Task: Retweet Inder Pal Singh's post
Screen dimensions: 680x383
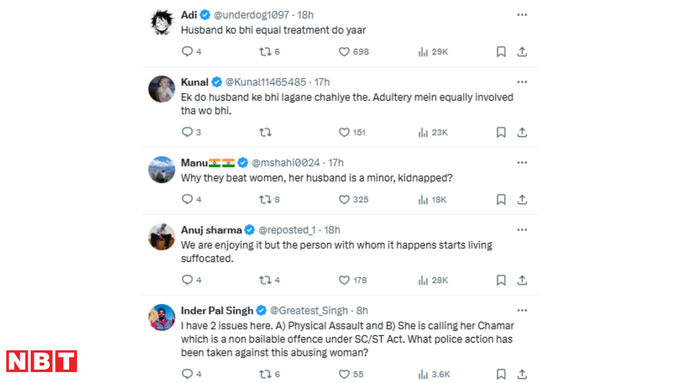Action: tap(265, 374)
